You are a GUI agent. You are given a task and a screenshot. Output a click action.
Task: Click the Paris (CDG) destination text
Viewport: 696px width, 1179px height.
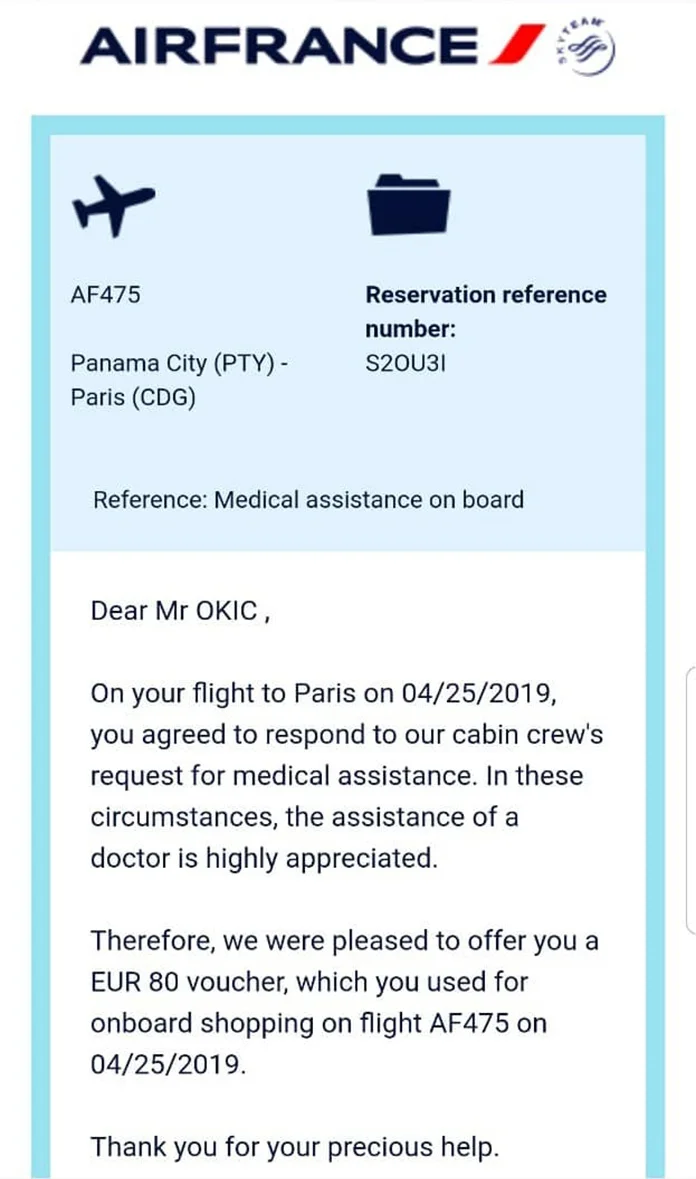pos(133,397)
